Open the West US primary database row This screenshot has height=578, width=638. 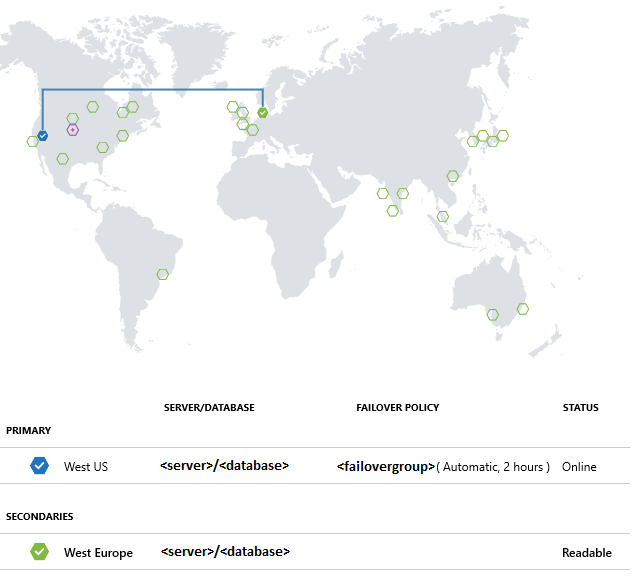(x=86, y=467)
